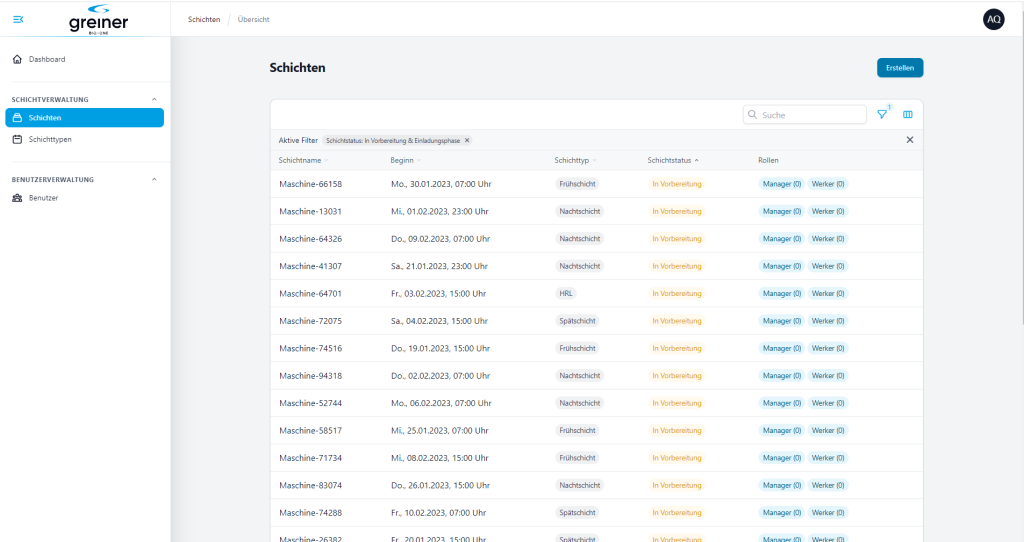Open the AQ user avatar
The width and height of the screenshot is (1024, 542).
tap(993, 19)
